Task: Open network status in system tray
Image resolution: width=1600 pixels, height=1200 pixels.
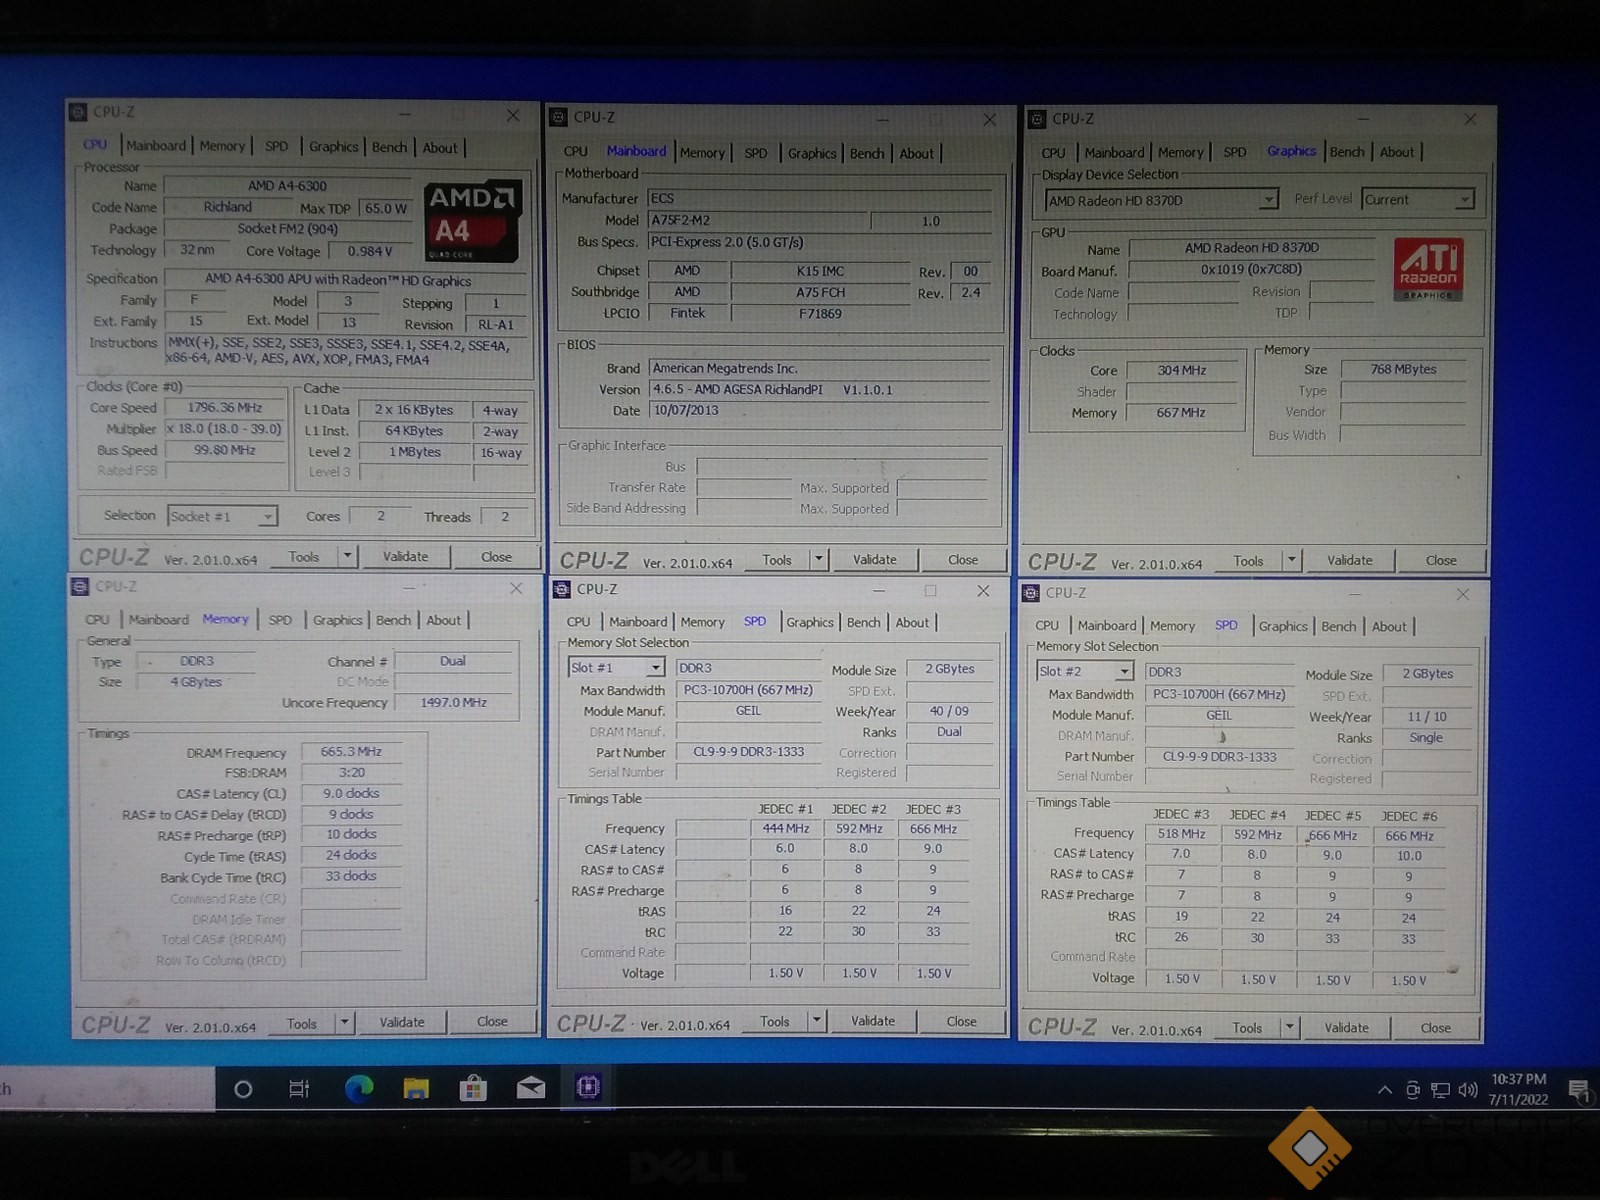Action: tap(1440, 1090)
